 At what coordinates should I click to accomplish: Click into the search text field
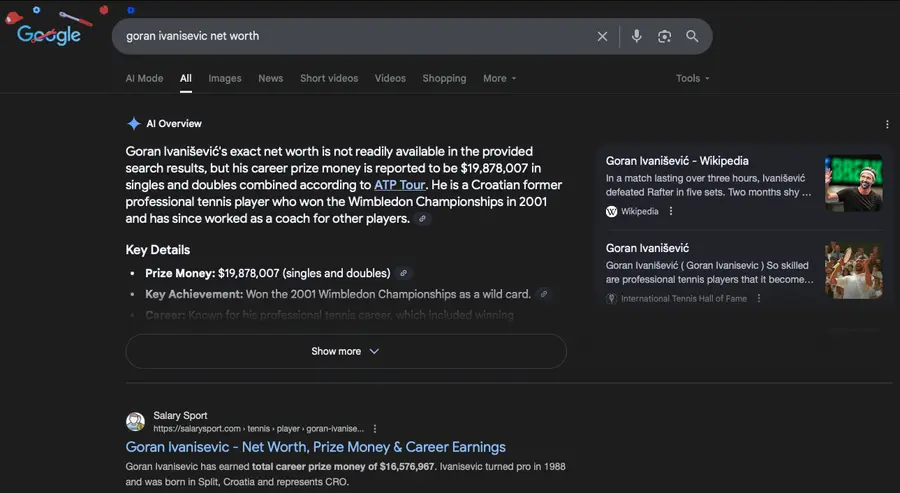coord(350,36)
